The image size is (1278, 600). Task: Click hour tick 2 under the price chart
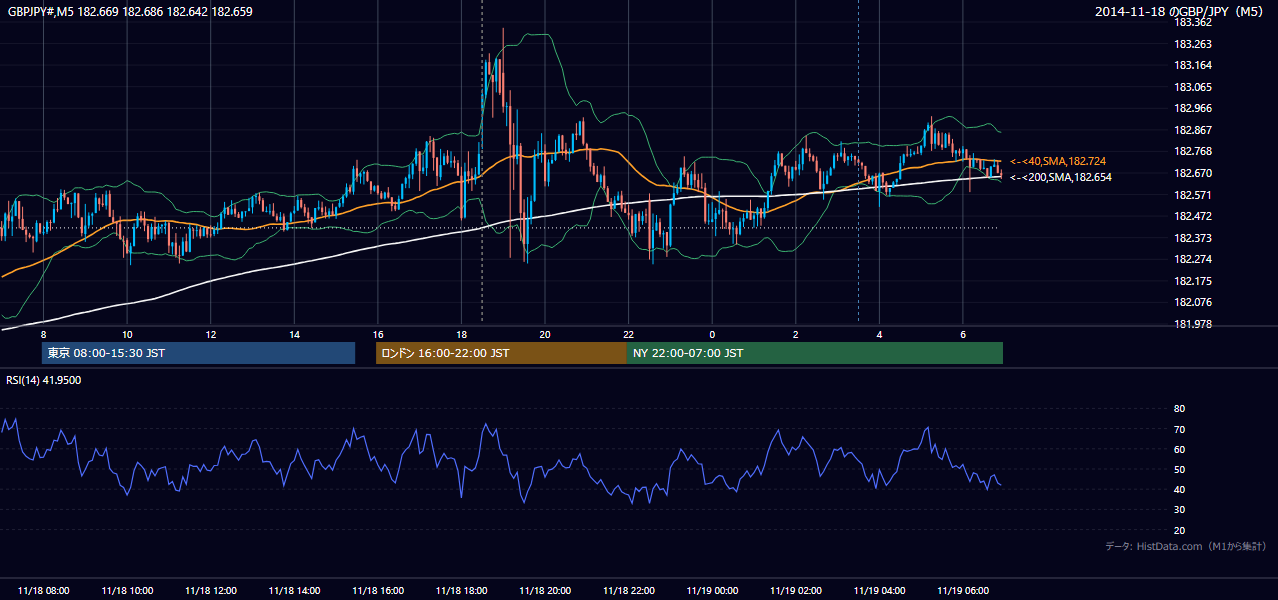coord(796,334)
